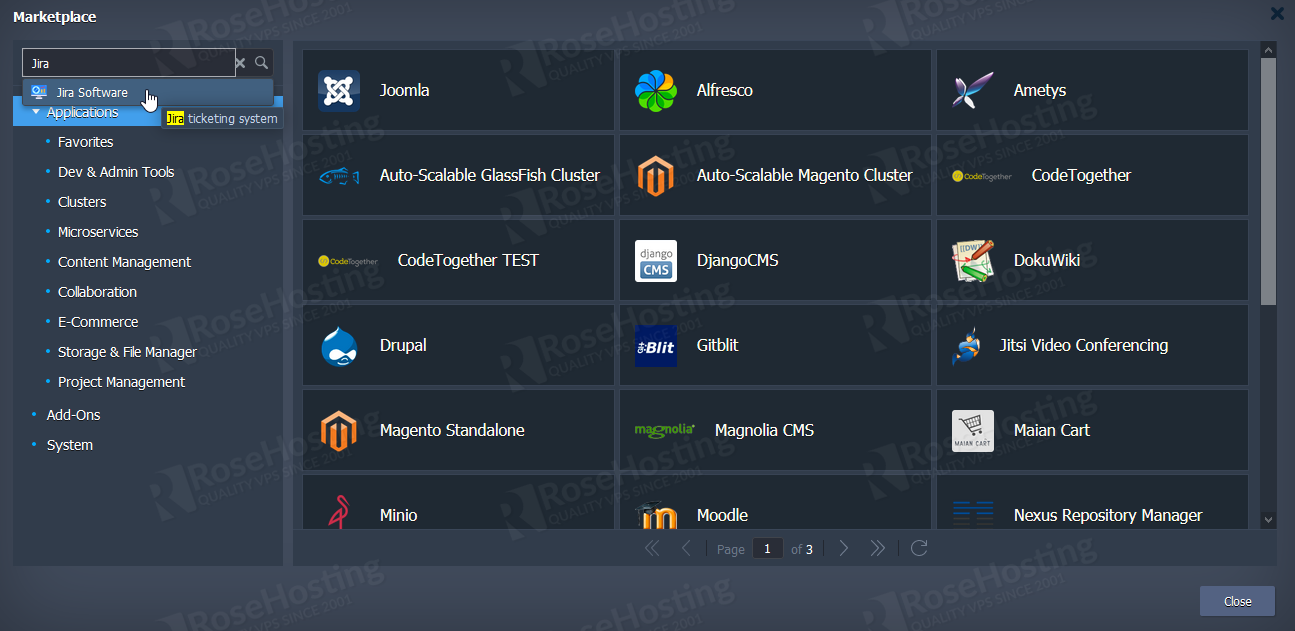Screen dimensions: 1295x631
Task: Open the E-Commerce category
Action: pyautogui.click(x=98, y=322)
